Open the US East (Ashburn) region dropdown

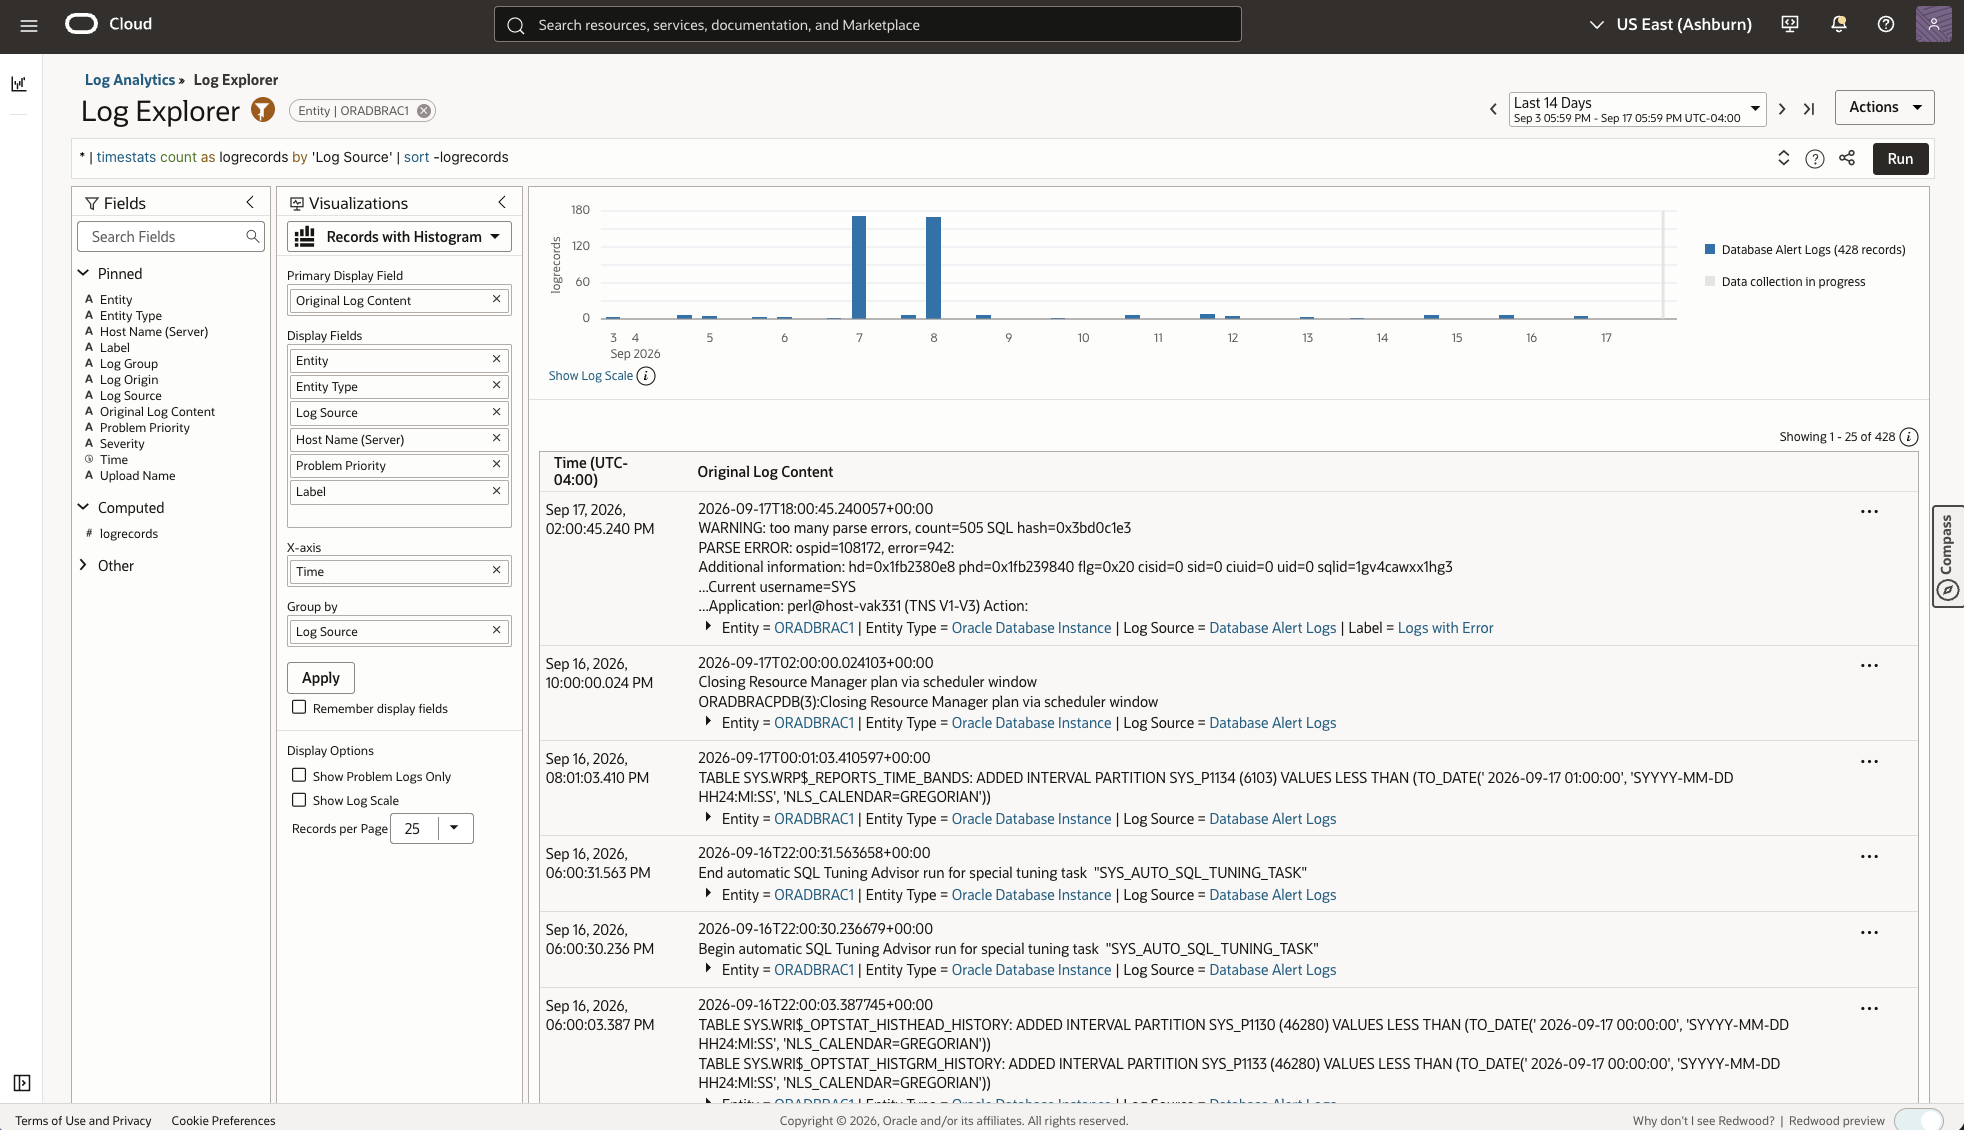[x=1670, y=24]
